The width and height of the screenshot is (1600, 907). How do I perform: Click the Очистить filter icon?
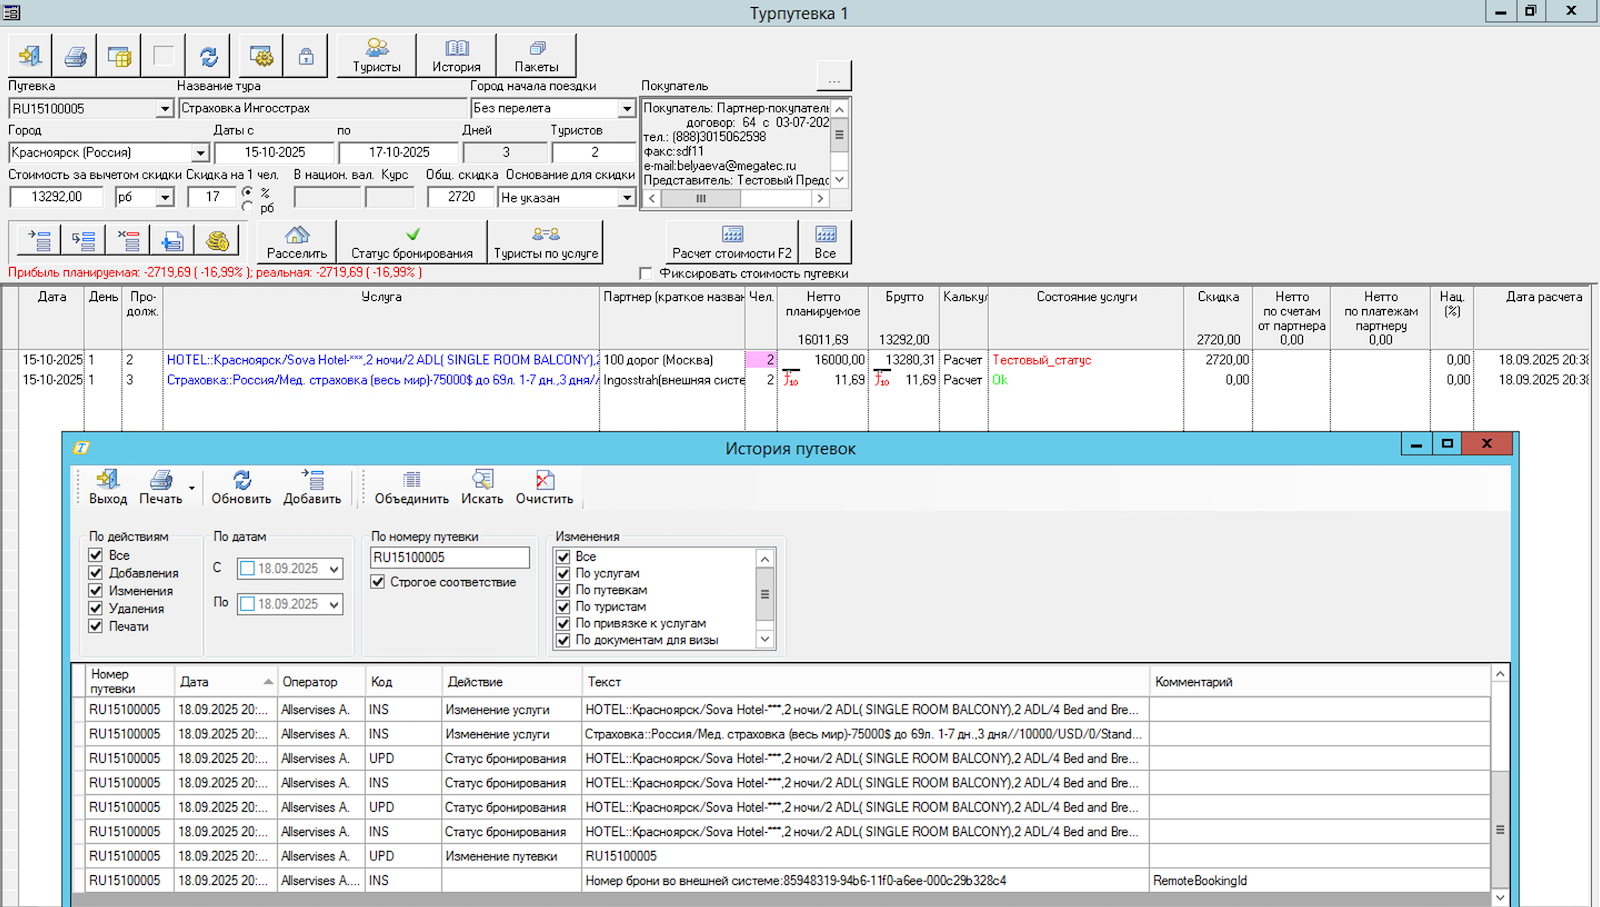544,487
